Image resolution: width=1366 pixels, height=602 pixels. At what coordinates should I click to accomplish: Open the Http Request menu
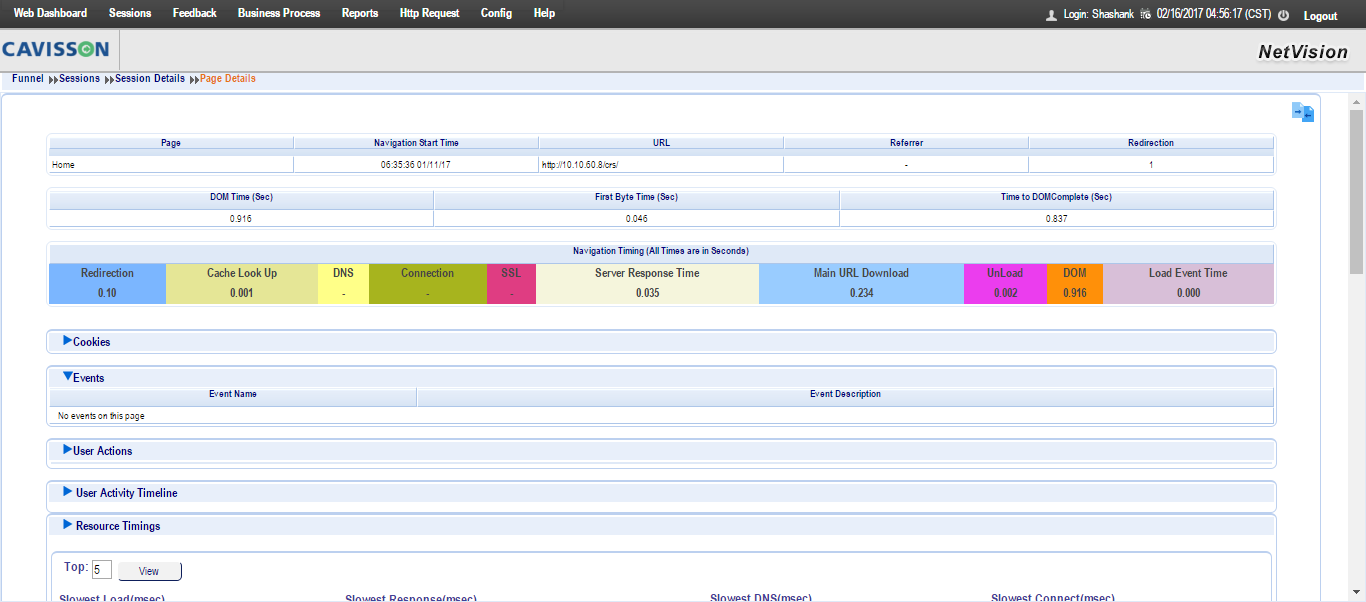(429, 13)
